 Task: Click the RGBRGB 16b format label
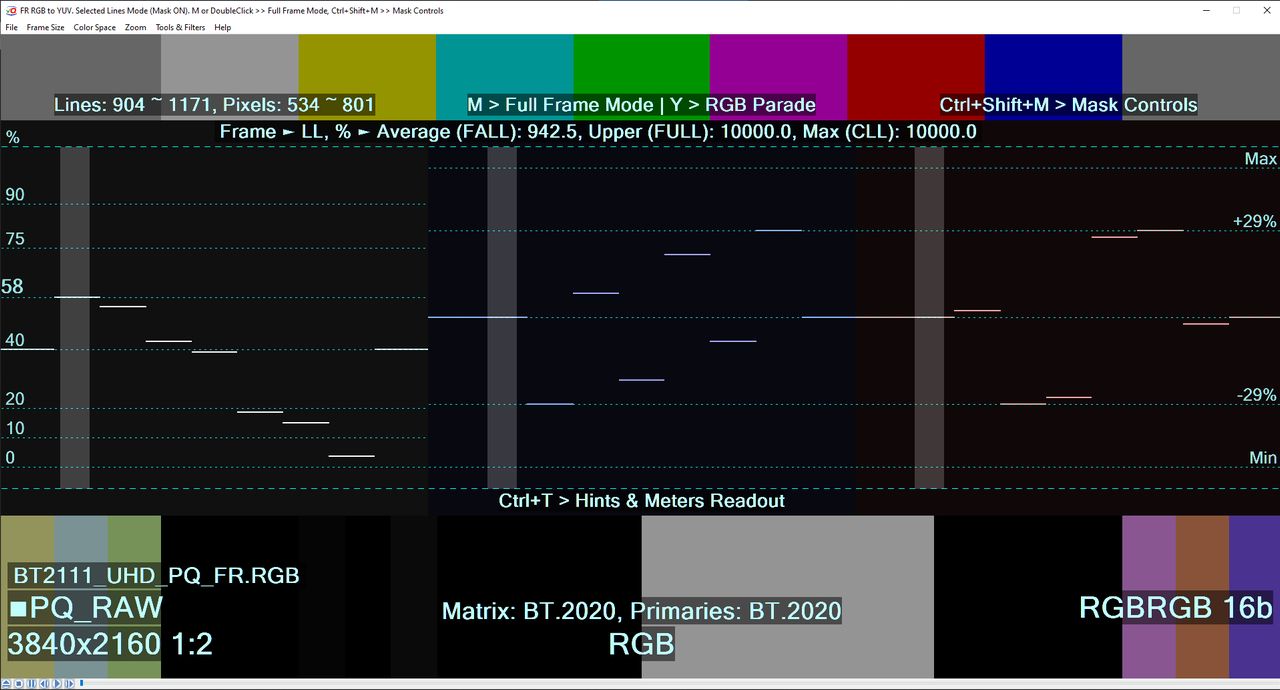pyautogui.click(x=1175, y=607)
